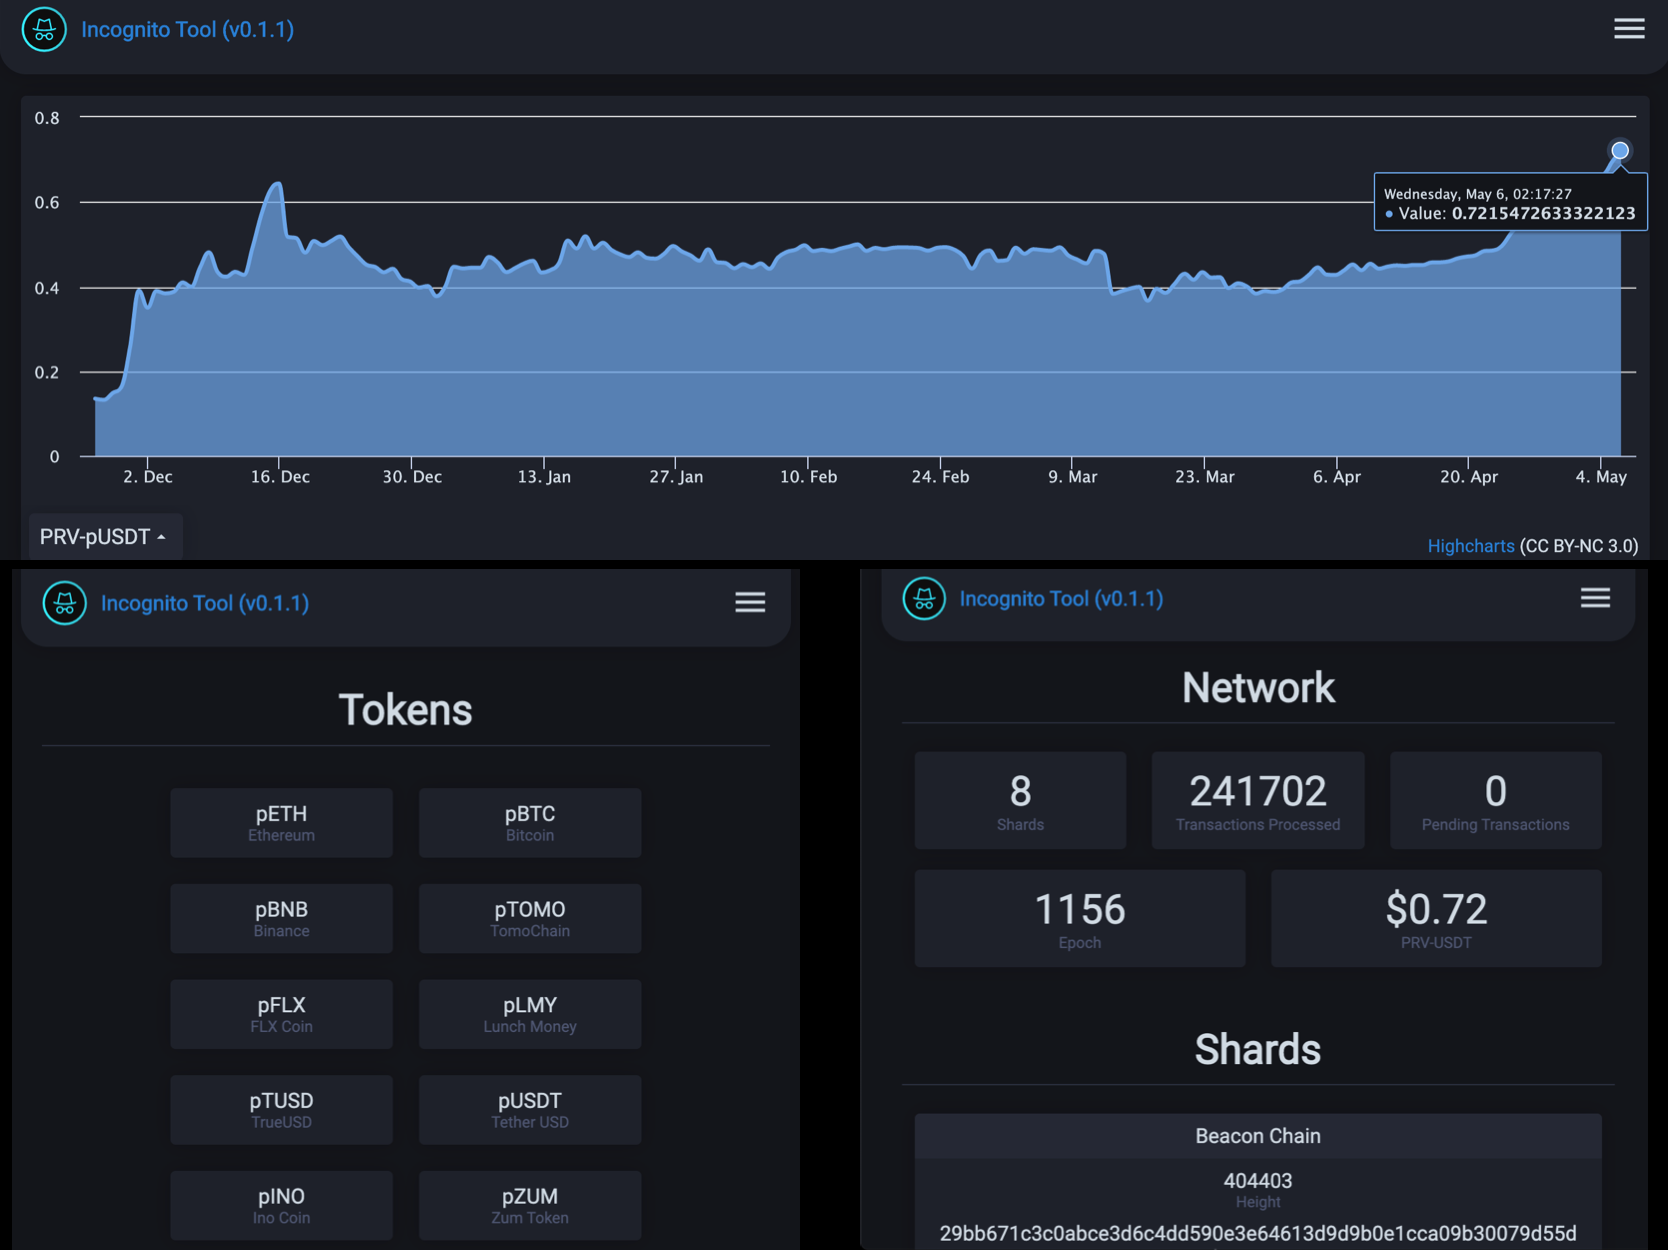The width and height of the screenshot is (1668, 1250).
Task: Click the Tokens section heading
Action: click(x=405, y=710)
